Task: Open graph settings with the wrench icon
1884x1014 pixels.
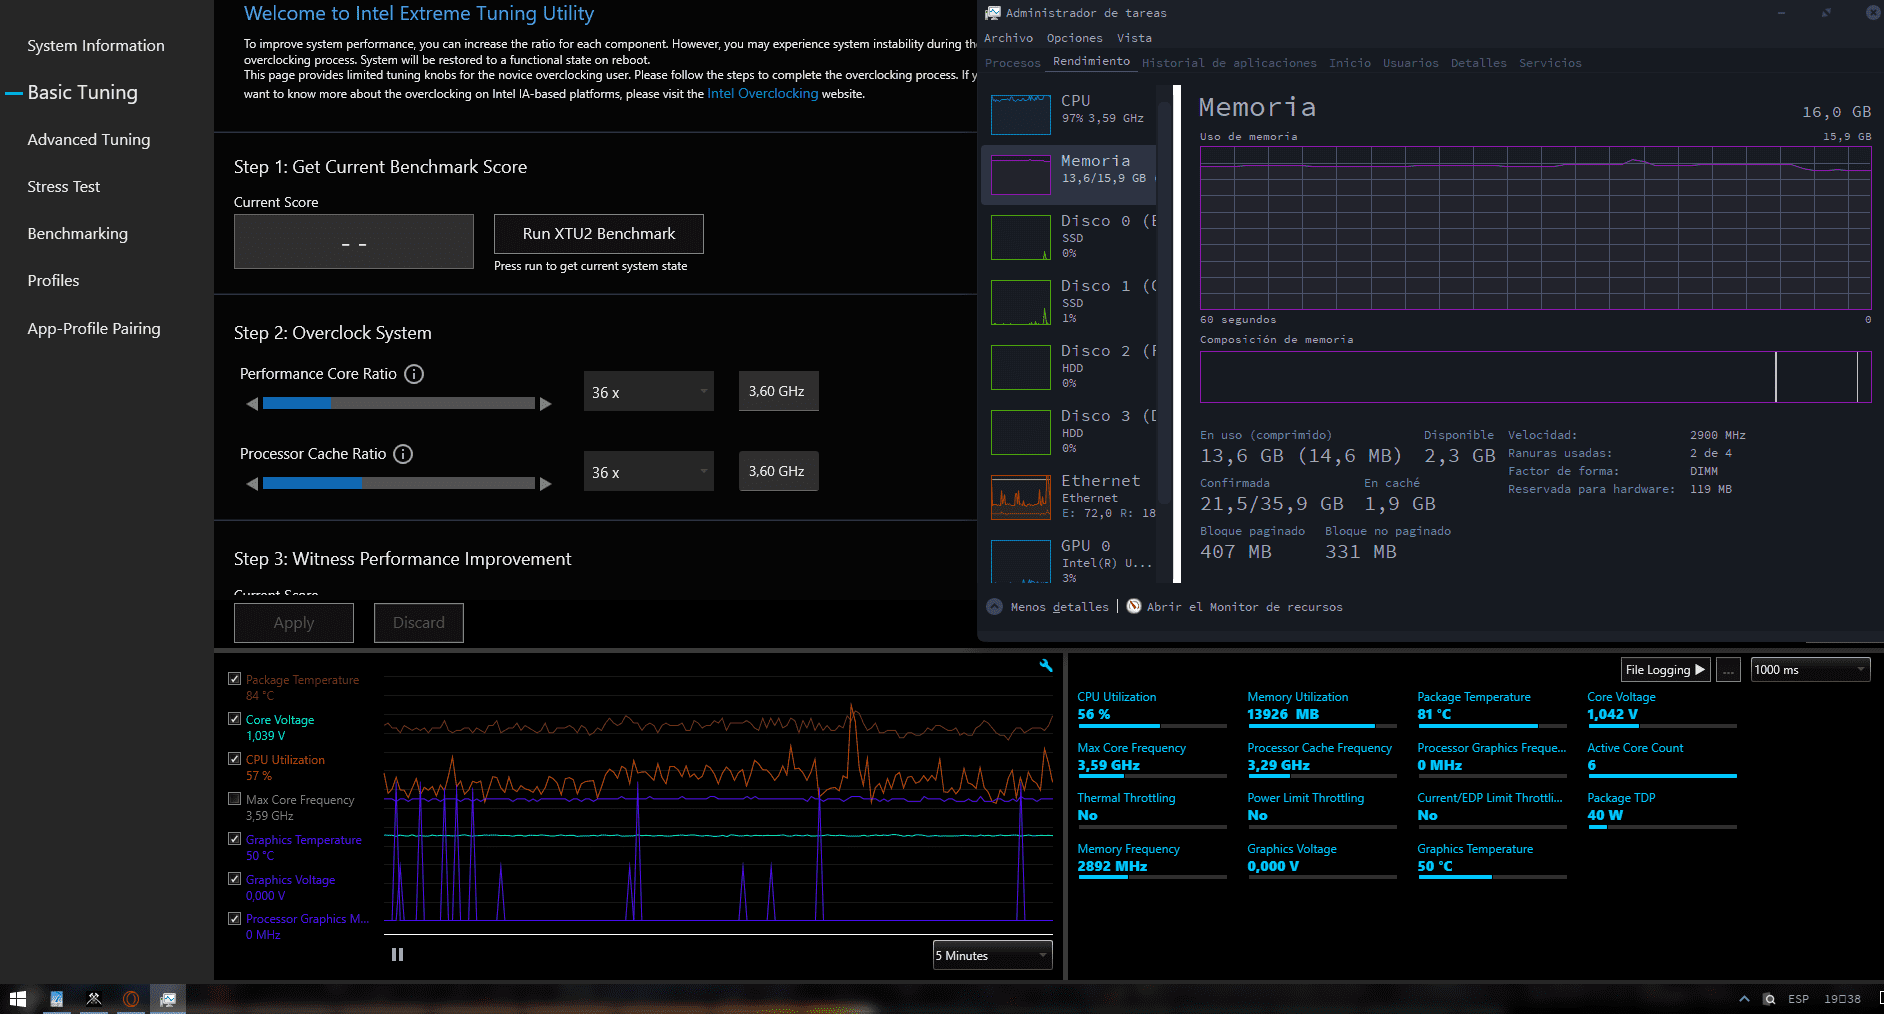Action: [1046, 666]
